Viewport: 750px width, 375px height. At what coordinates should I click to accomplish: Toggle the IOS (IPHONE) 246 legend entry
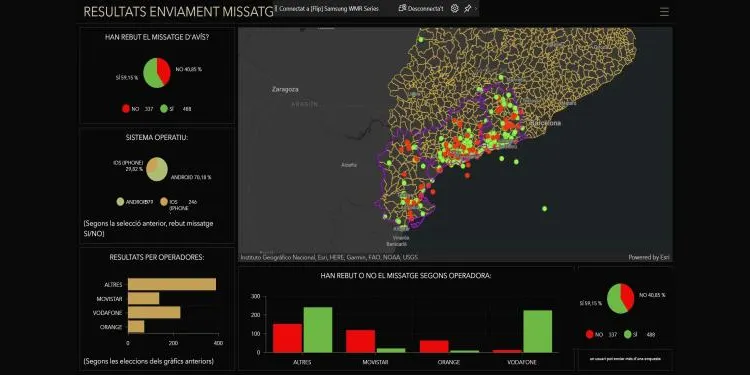[178, 204]
